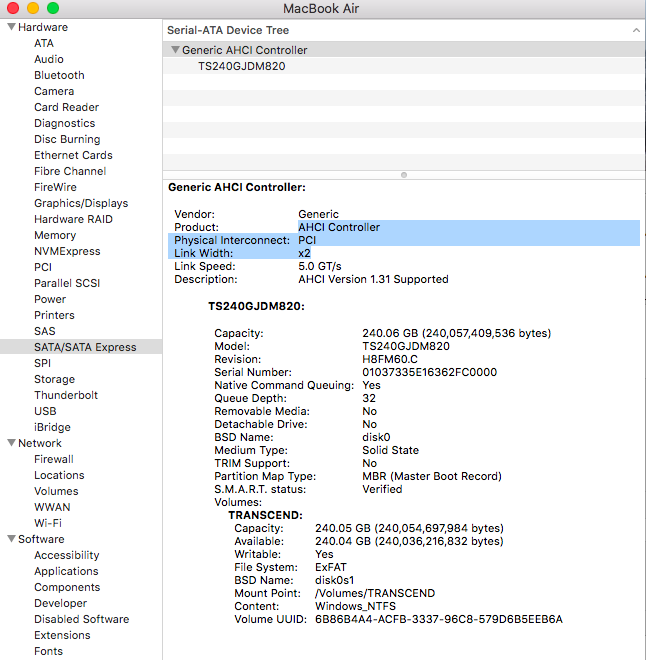
Task: Select SAS in the sidebar
Action: tap(45, 331)
